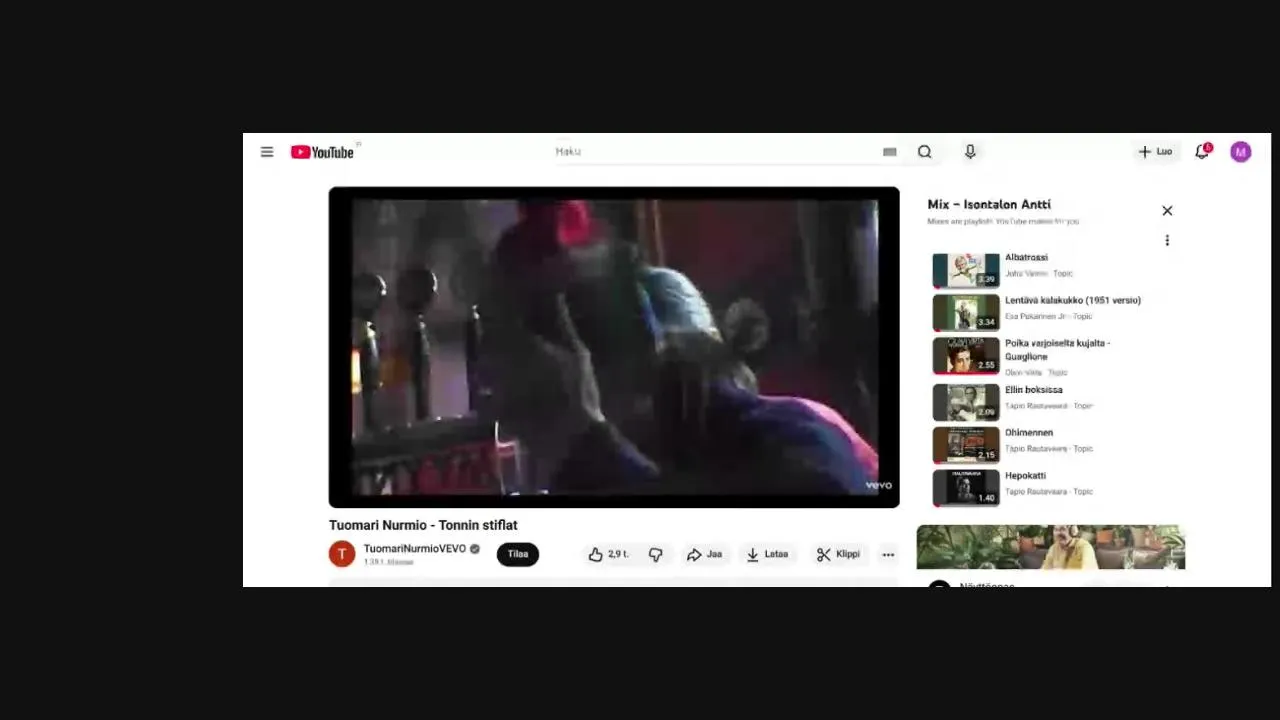Screen dimensions: 1280x720
Task: Open the TuomariNurmioVEVO channel name link
Action: point(415,549)
